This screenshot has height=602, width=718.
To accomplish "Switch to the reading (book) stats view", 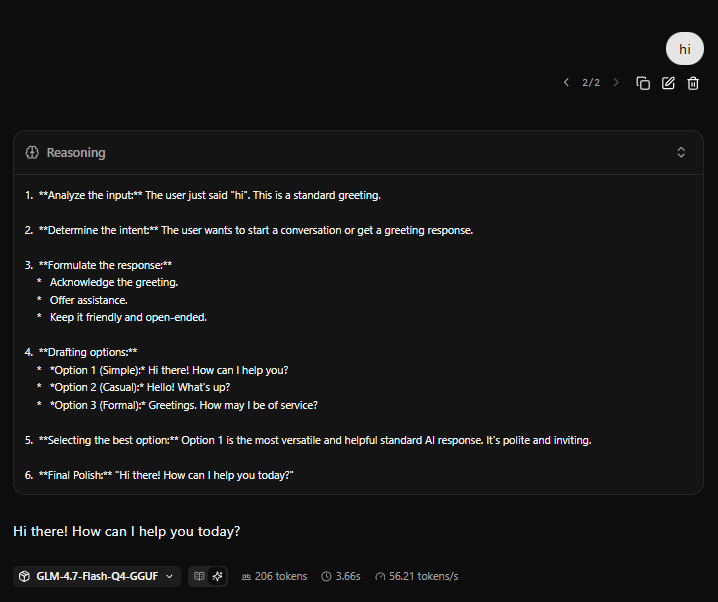I will click(x=199, y=576).
